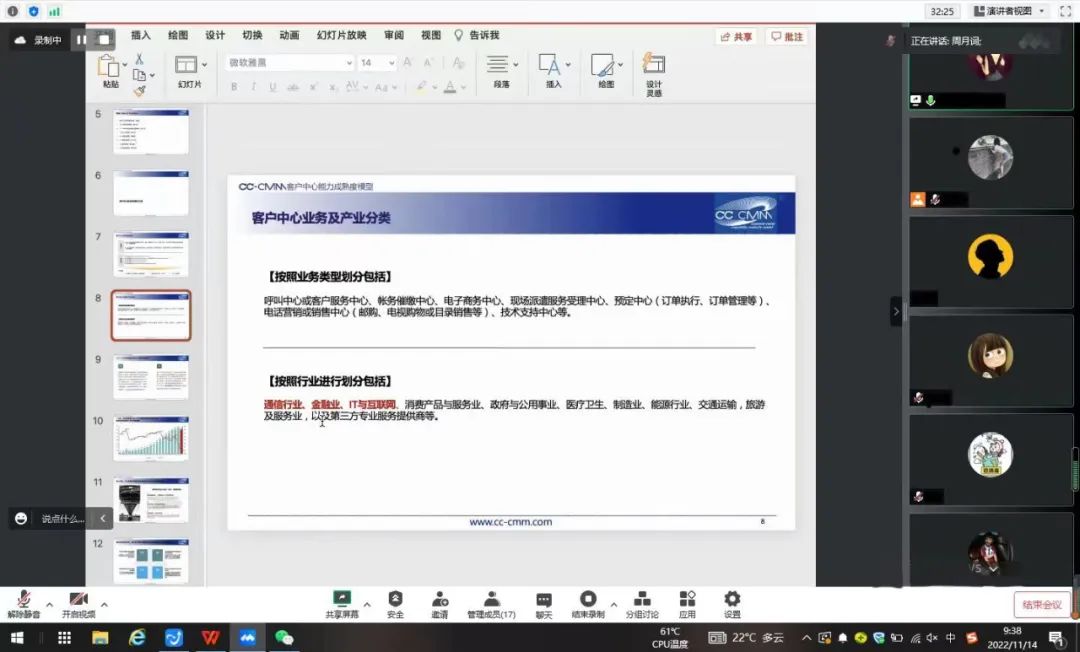The height and width of the screenshot is (652, 1080).
Task: Open the green network signal bars icon
Action: pyautogui.click(x=54, y=11)
